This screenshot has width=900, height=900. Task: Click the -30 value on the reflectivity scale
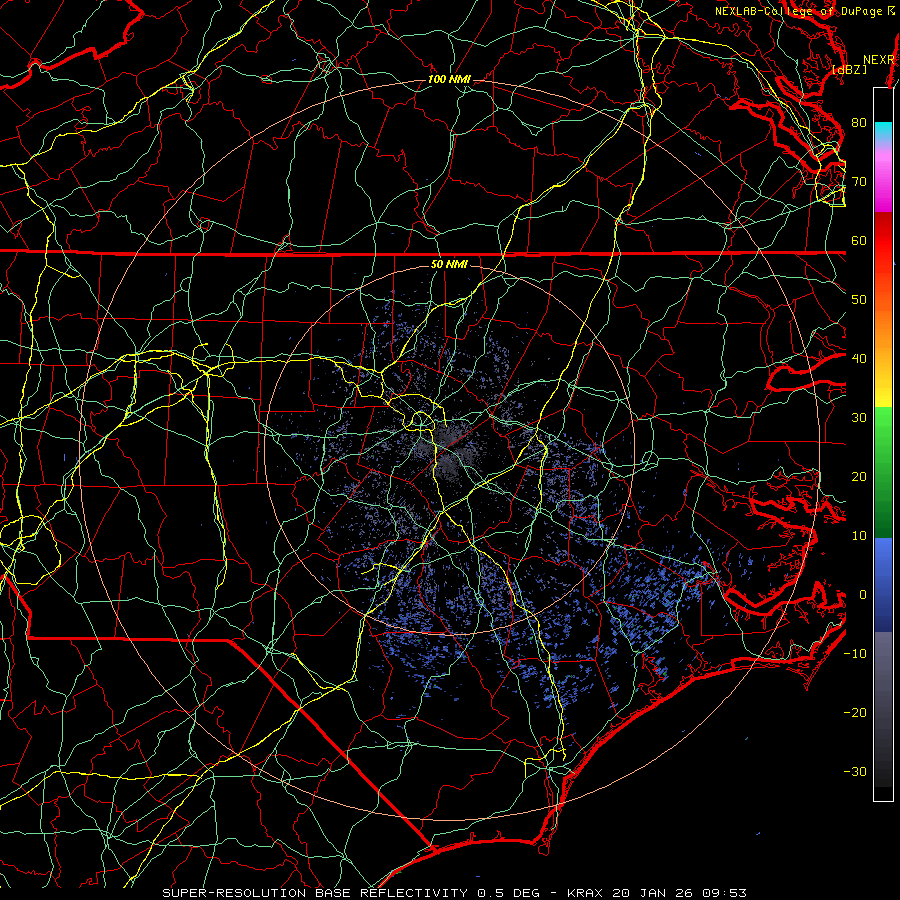855,772
